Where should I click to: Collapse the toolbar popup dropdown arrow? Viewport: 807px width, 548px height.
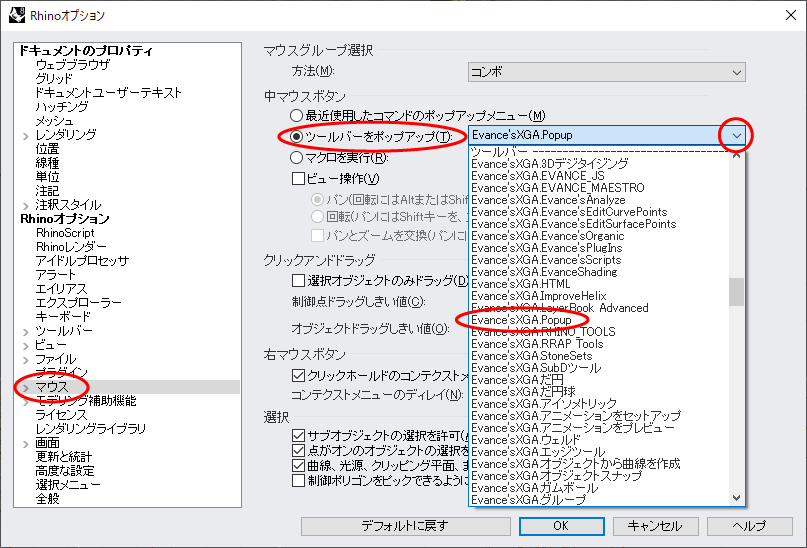[x=737, y=136]
